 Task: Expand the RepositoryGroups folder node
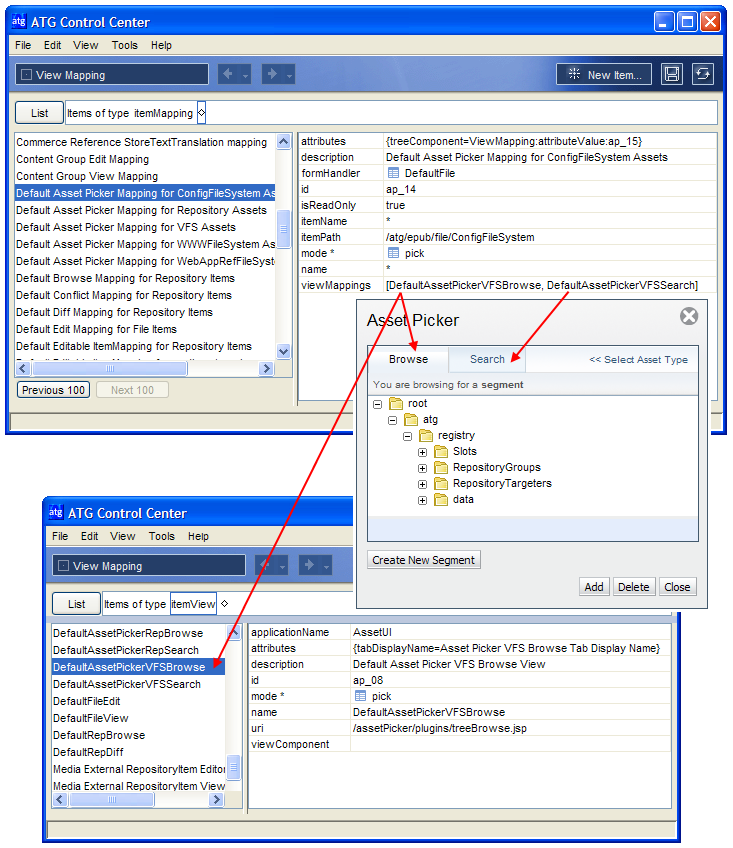coord(422,468)
